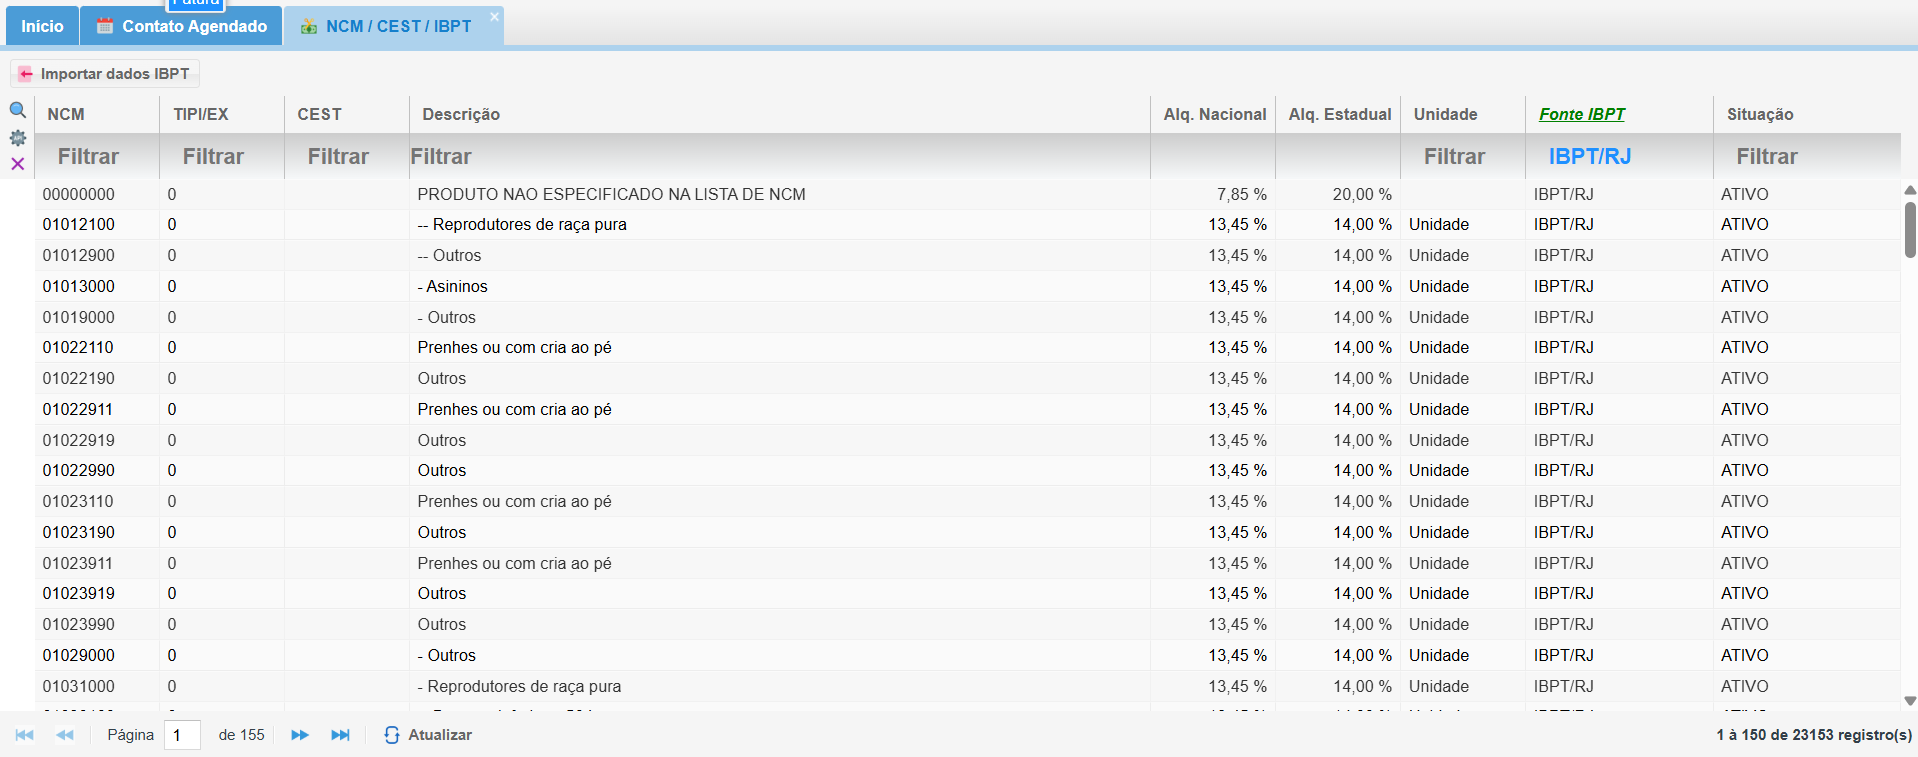
Task: Sort by Fonte IBPT column header
Action: [1581, 114]
